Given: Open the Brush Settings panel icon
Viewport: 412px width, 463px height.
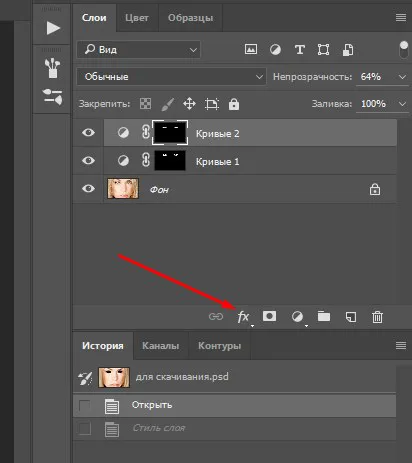Looking at the screenshot, I should click(x=53, y=97).
